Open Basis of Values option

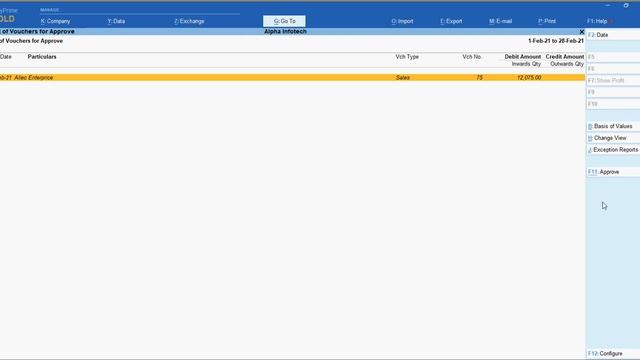point(613,127)
